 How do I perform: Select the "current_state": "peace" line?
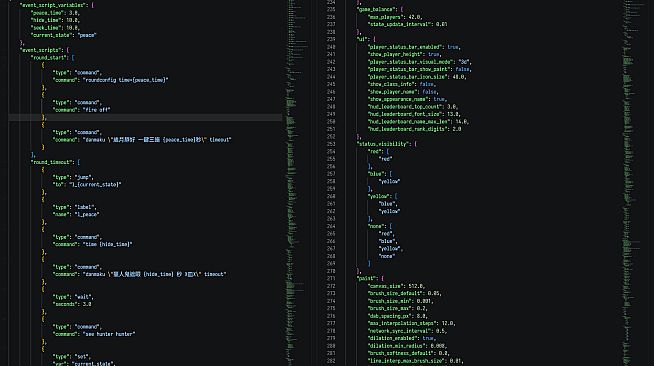[64, 35]
